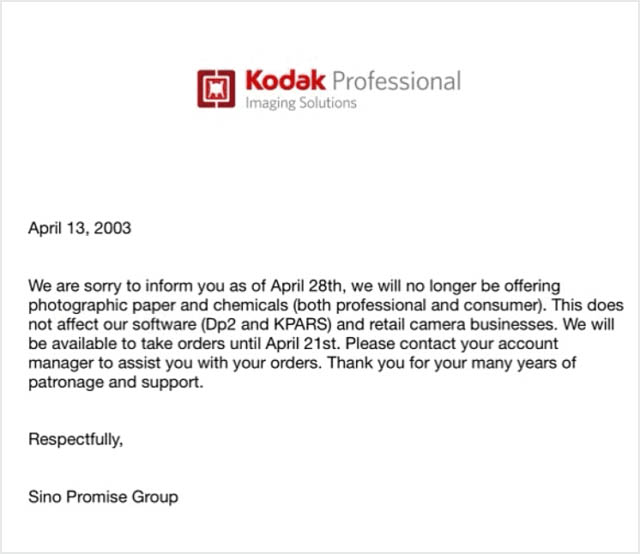
Task: Click the April 13, 2003 date line
Action: [80, 228]
